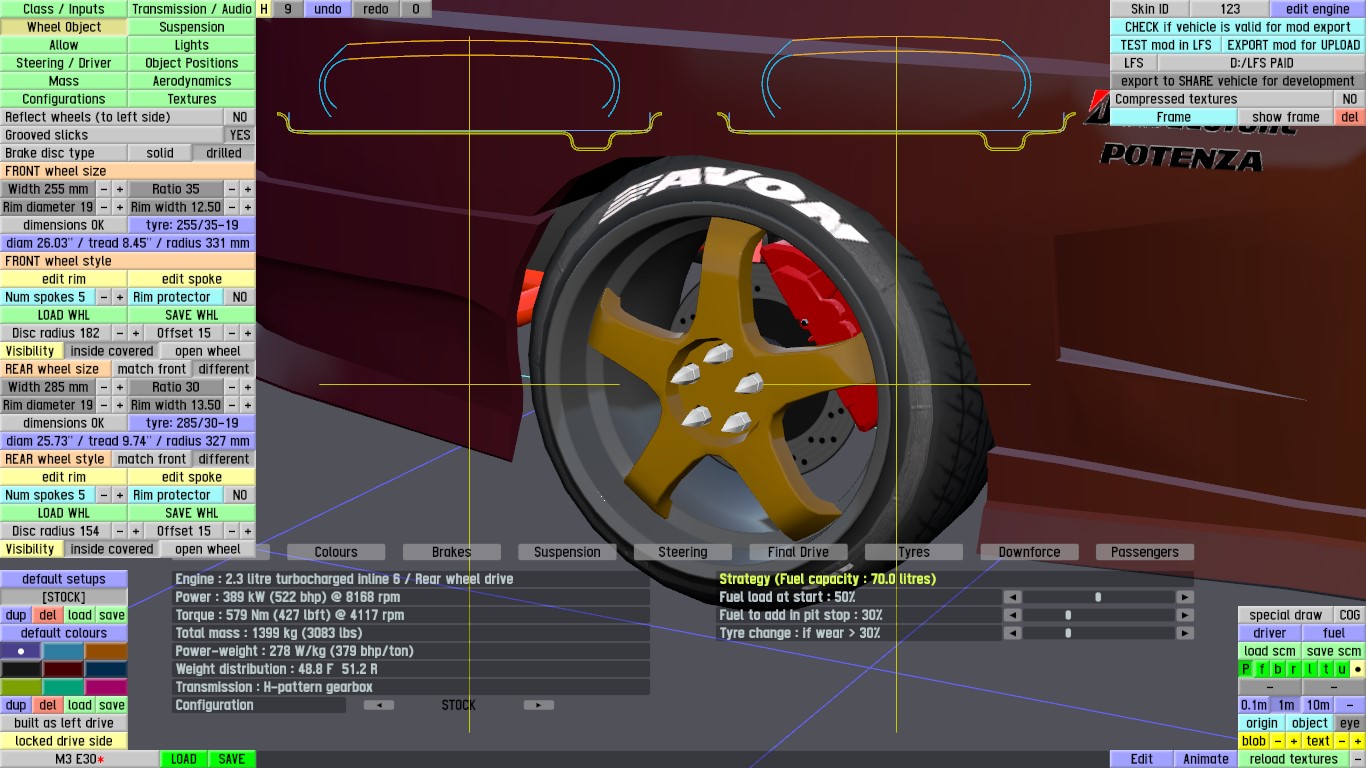Toggle Reflect wheels (to left side) NO
Image resolution: width=1366 pixels, height=768 pixels.
(240, 117)
